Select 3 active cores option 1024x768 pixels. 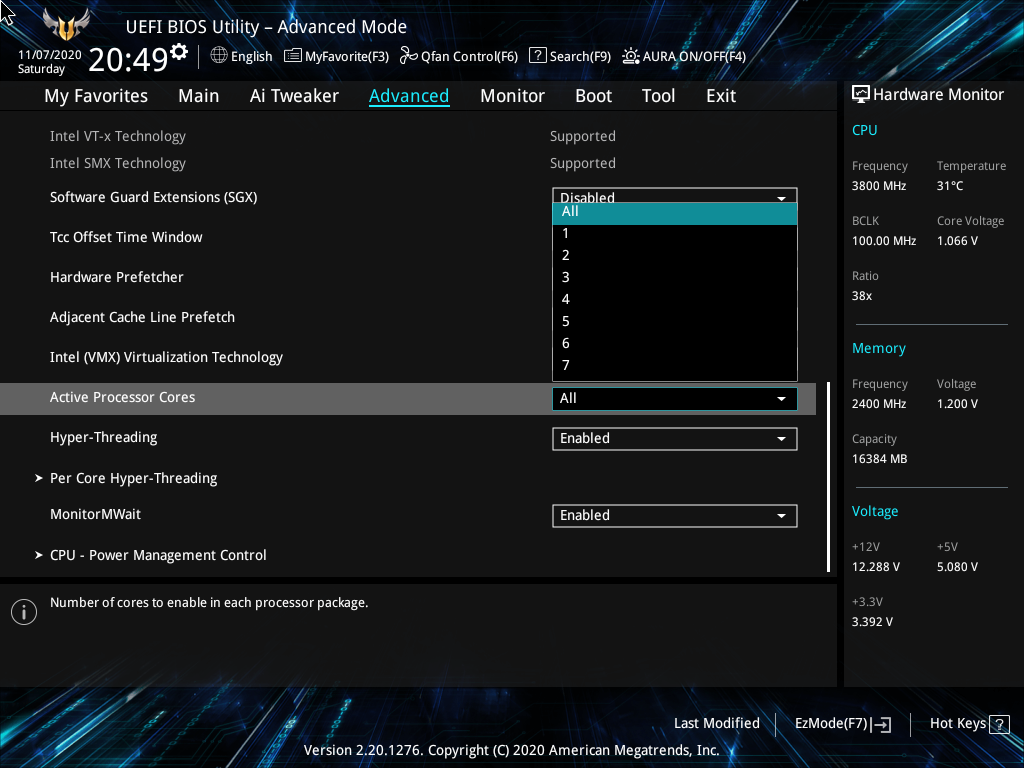(x=675, y=278)
